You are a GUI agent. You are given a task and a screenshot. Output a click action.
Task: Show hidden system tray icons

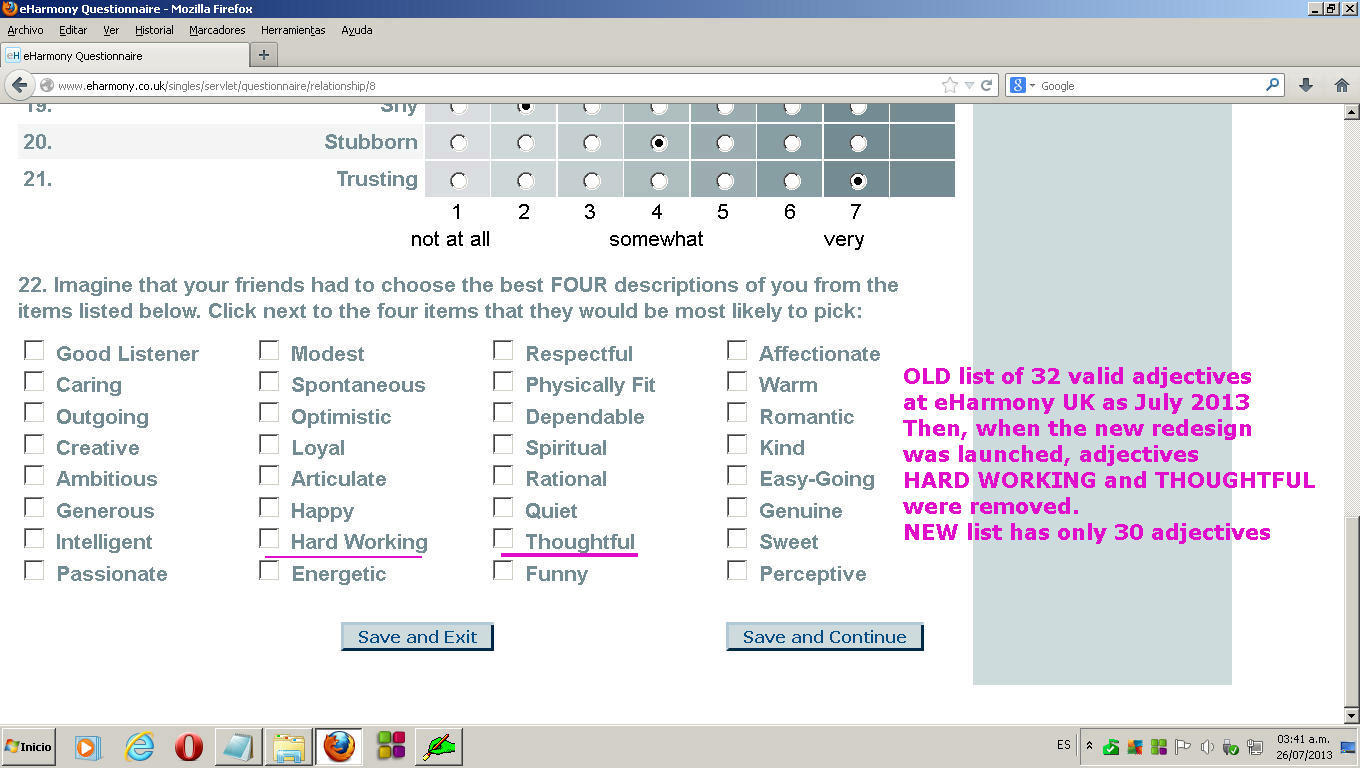click(x=1089, y=746)
